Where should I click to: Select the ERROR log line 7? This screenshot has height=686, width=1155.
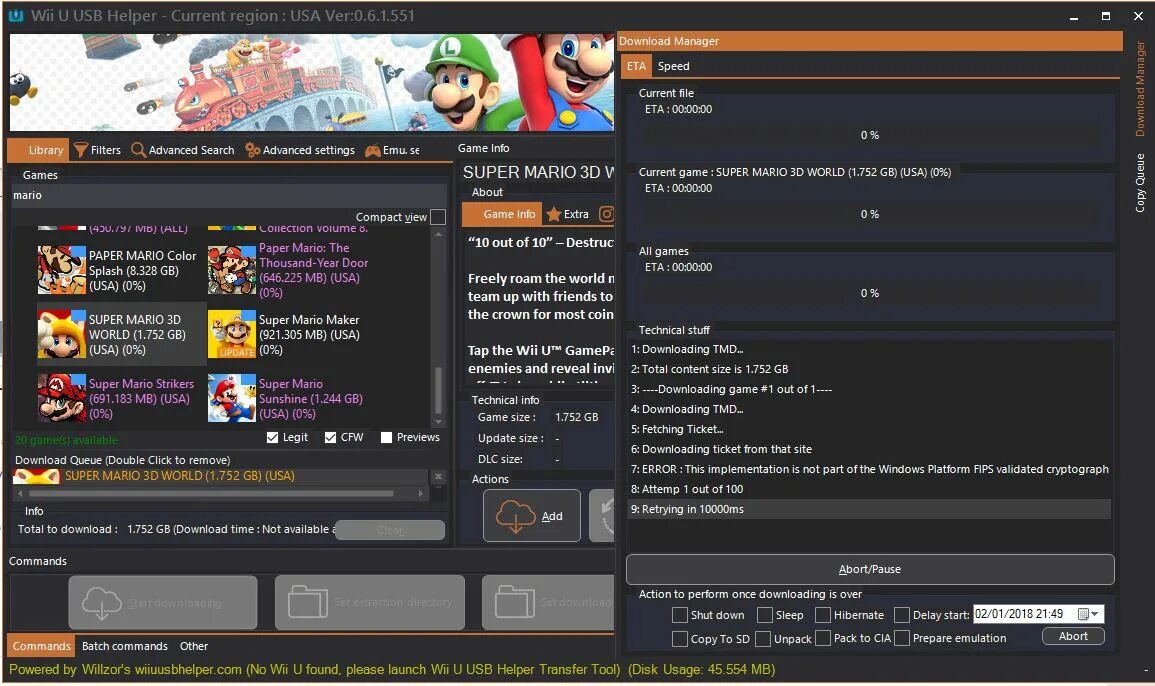[x=869, y=469]
